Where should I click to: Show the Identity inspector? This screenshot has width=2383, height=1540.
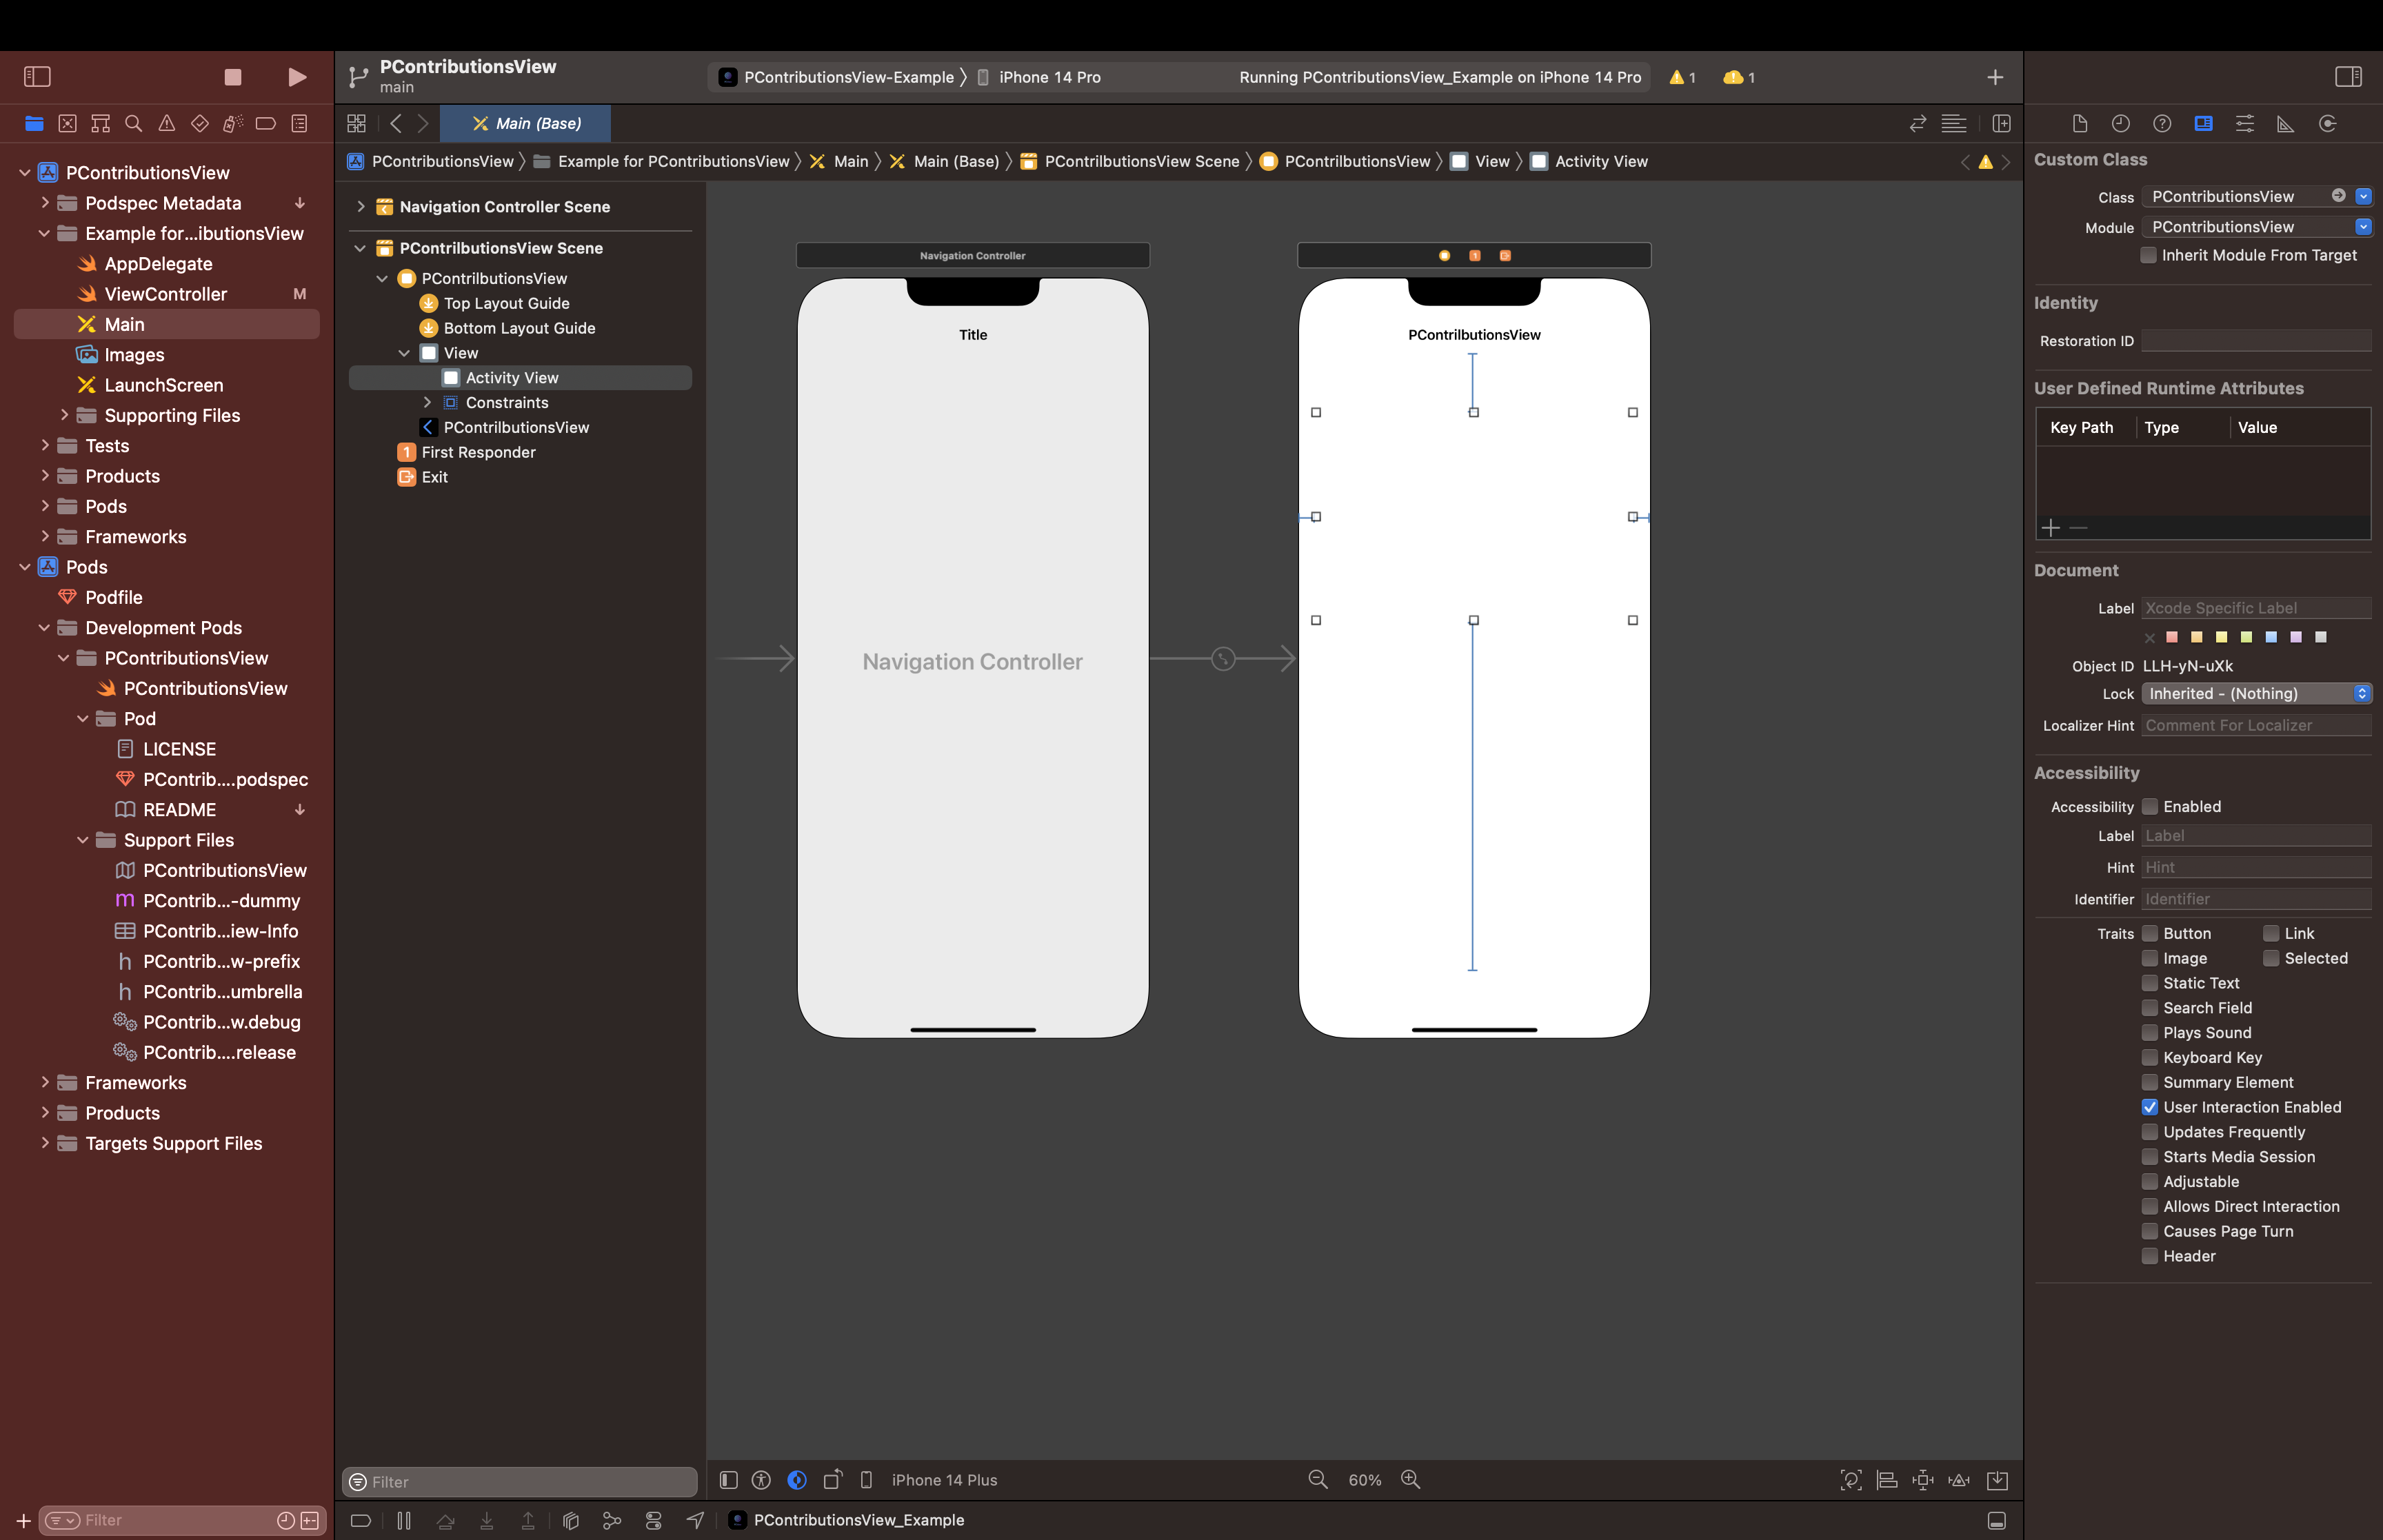(x=2203, y=124)
